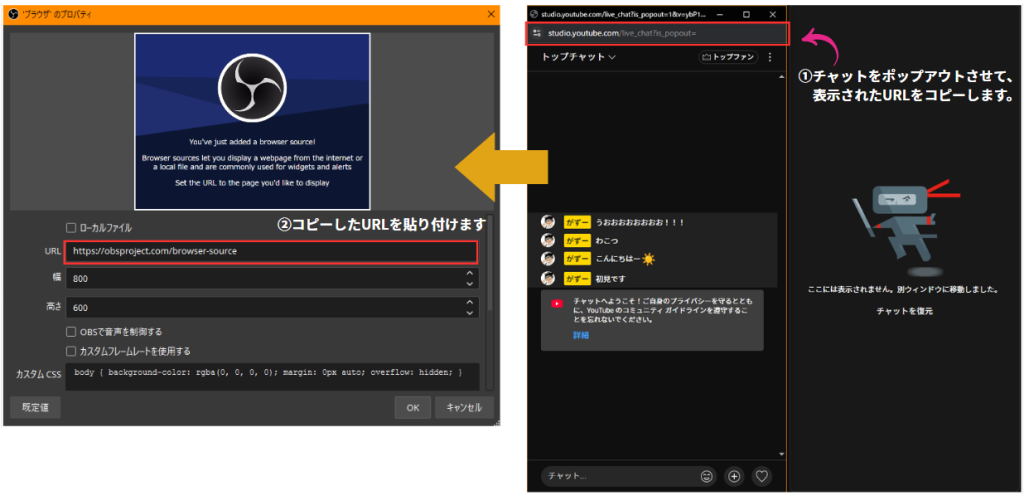Click avatar beside 初見です message
Screen dimensions: 1024x500
549,278
